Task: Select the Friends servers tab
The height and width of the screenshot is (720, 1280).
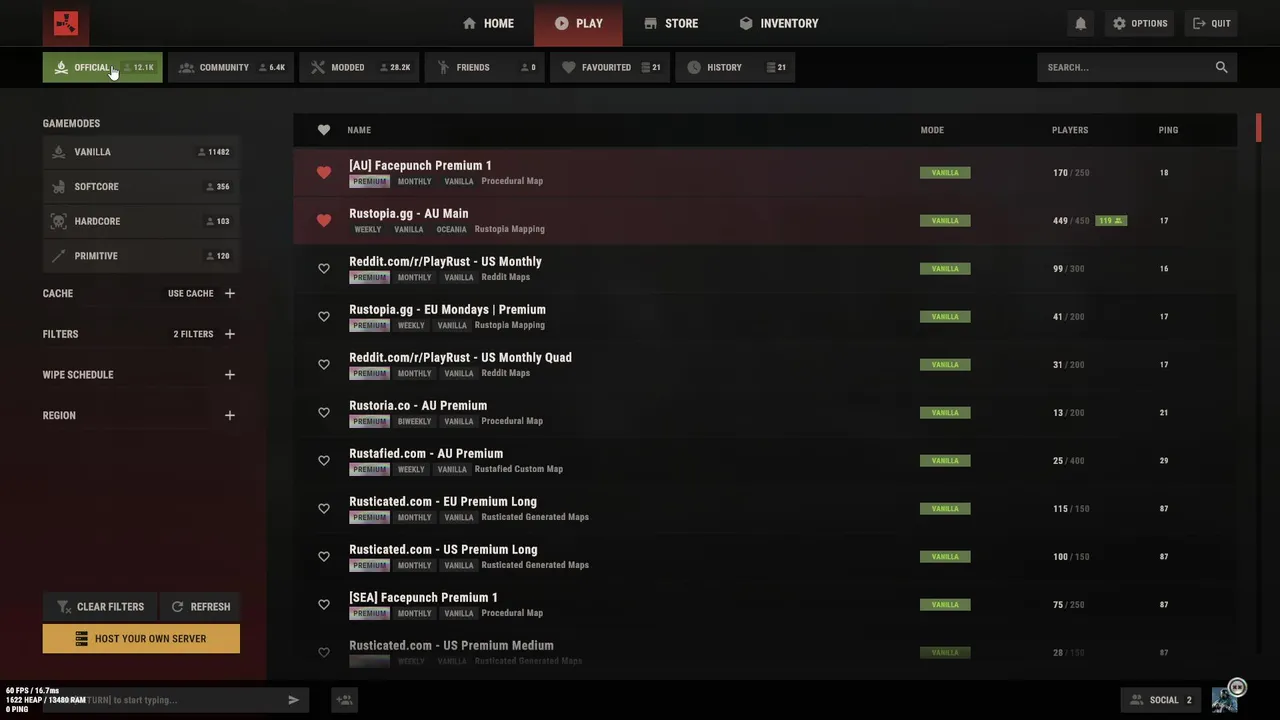Action: [485, 67]
